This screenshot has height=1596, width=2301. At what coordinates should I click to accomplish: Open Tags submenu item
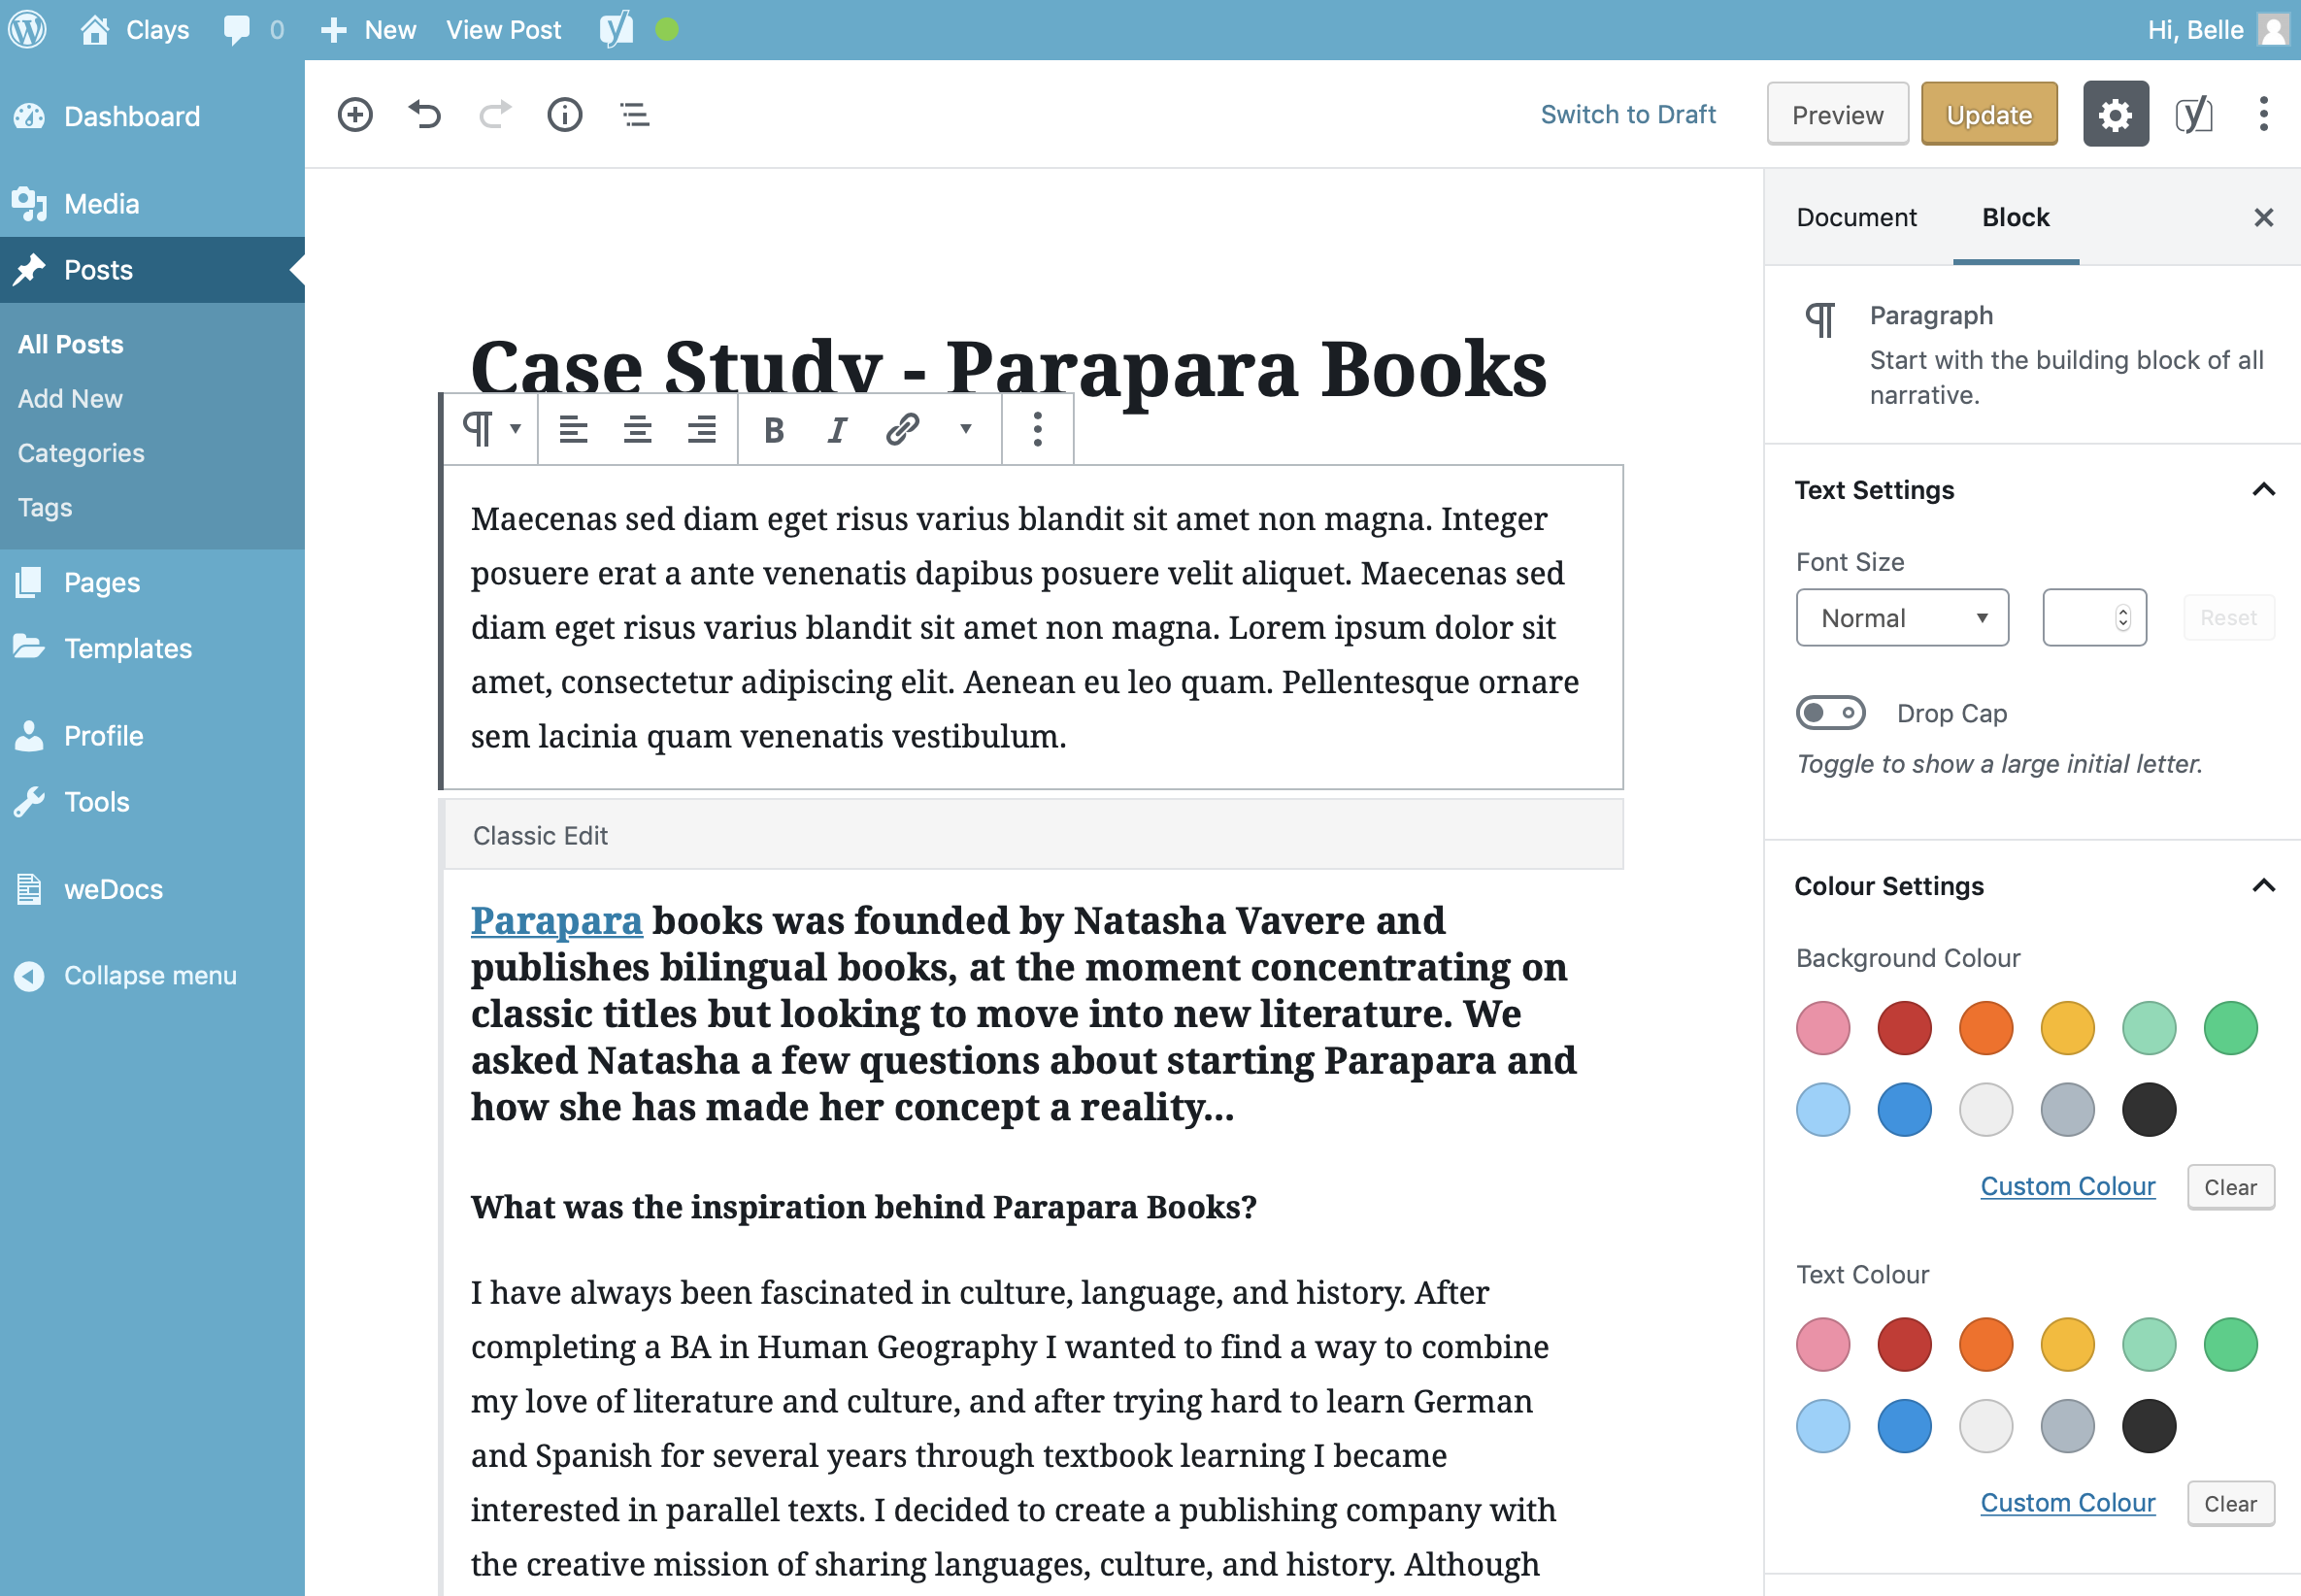point(45,507)
